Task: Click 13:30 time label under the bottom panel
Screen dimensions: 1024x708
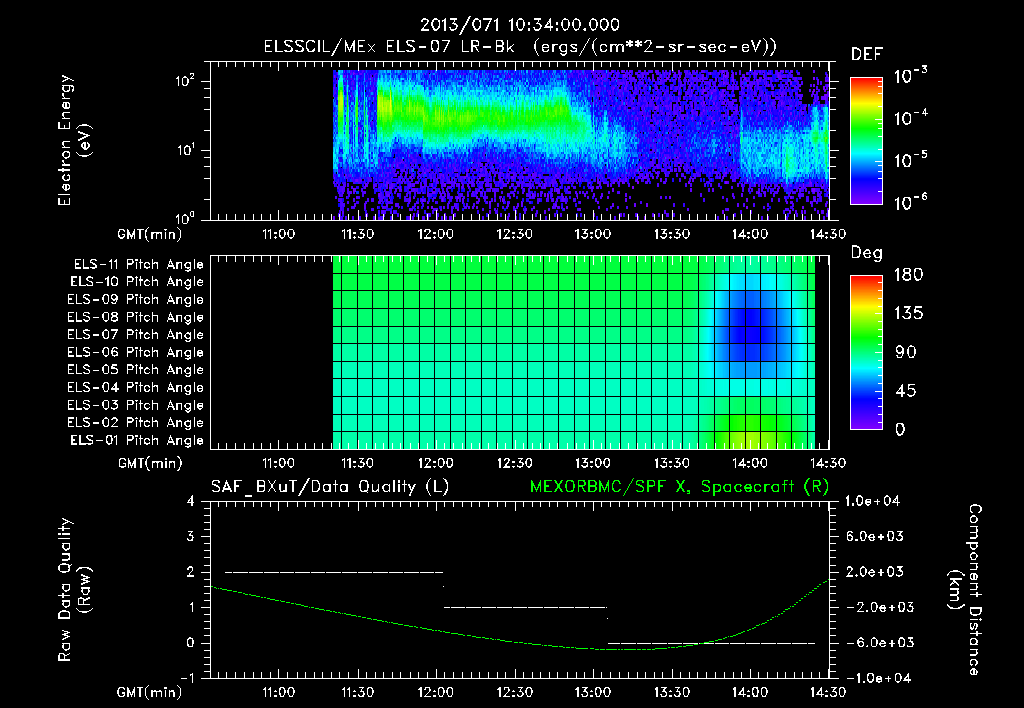Action: pos(671,692)
